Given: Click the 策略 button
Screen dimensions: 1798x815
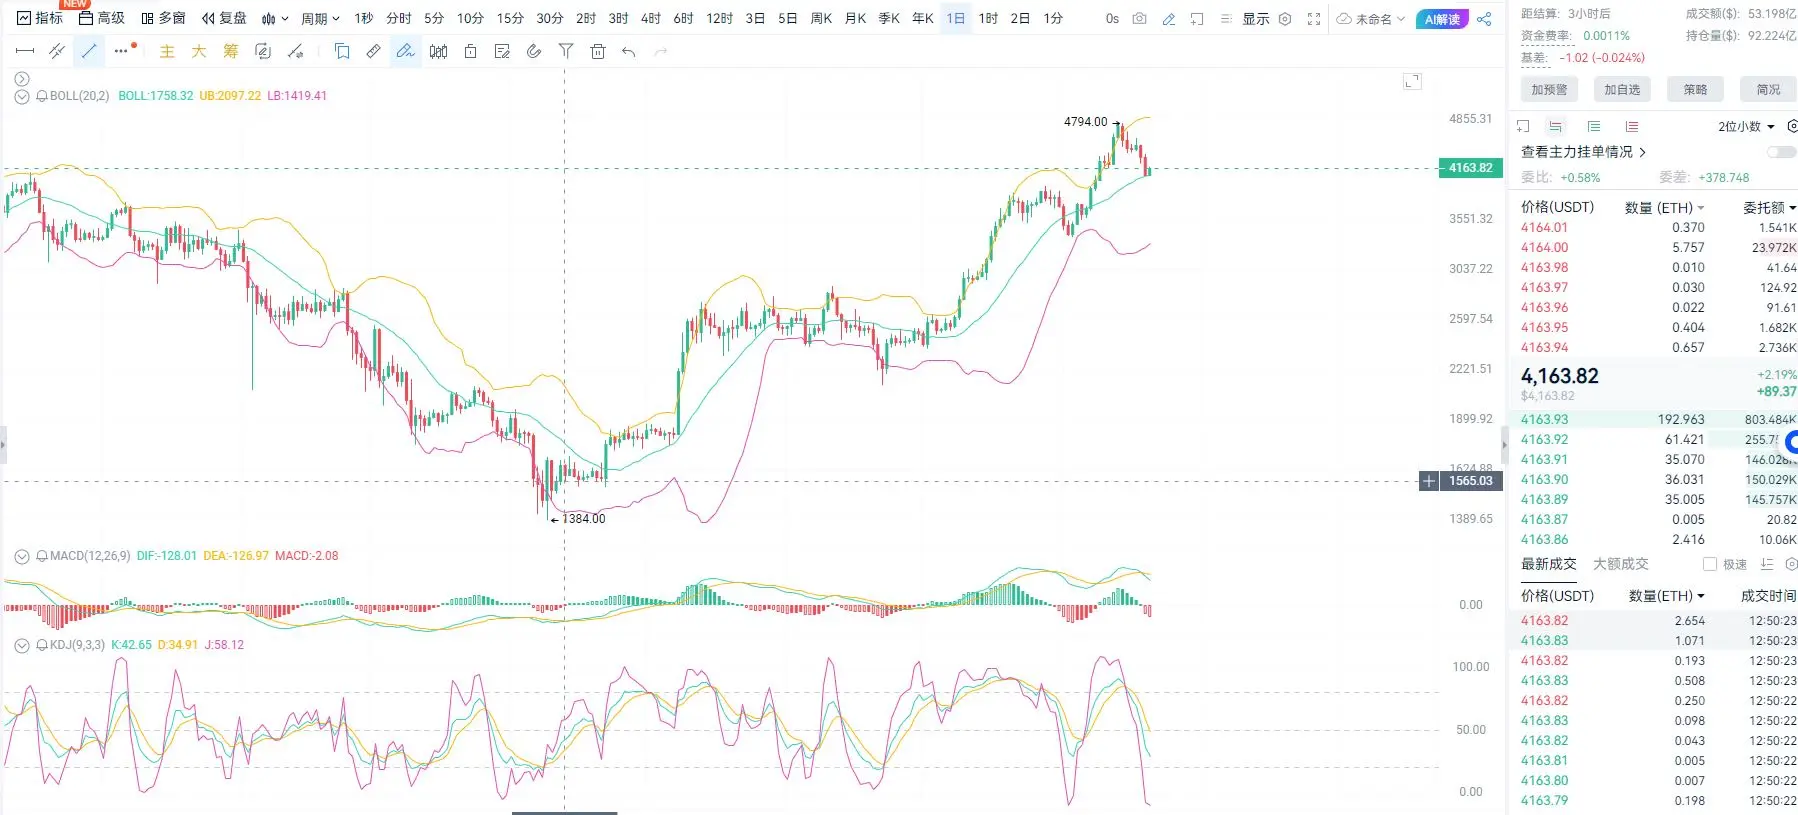Looking at the screenshot, I should click(x=1695, y=89).
